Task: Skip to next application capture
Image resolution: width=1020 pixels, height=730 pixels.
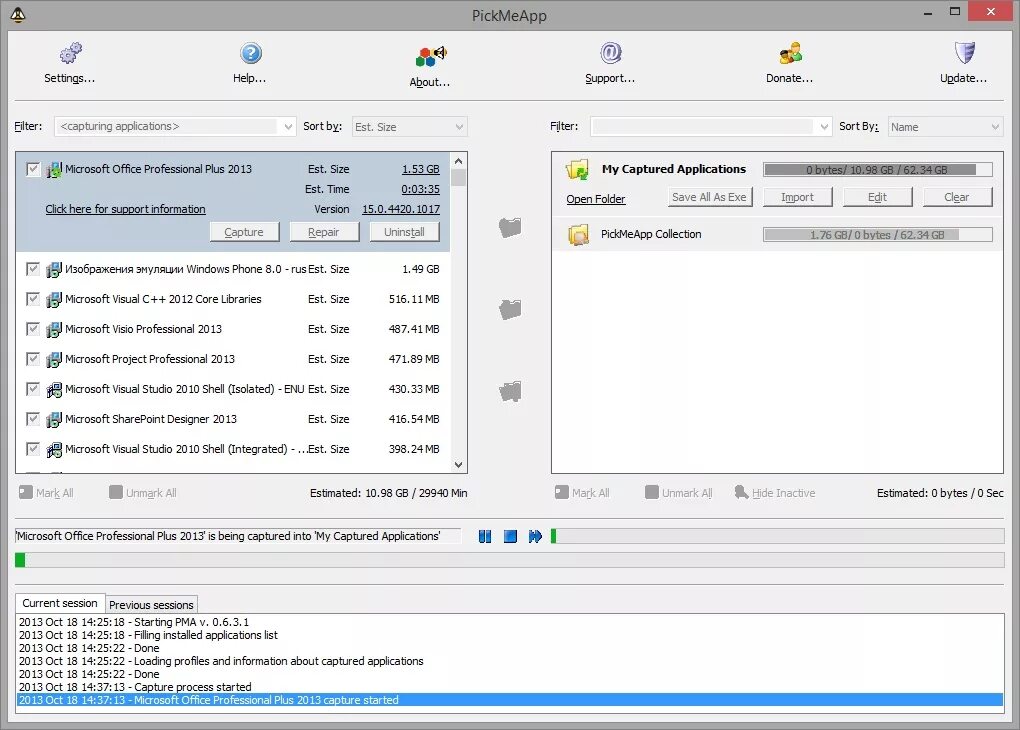Action: [535, 536]
